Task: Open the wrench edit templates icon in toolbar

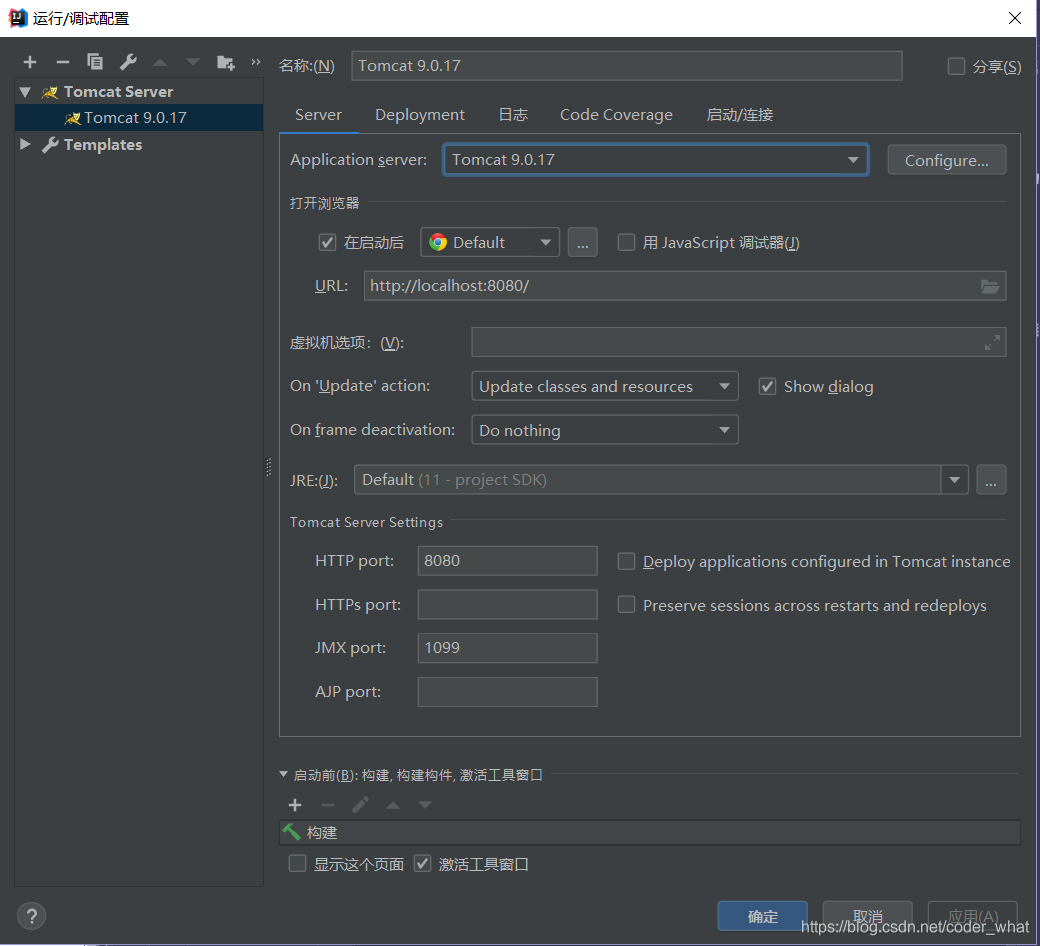Action: click(128, 62)
